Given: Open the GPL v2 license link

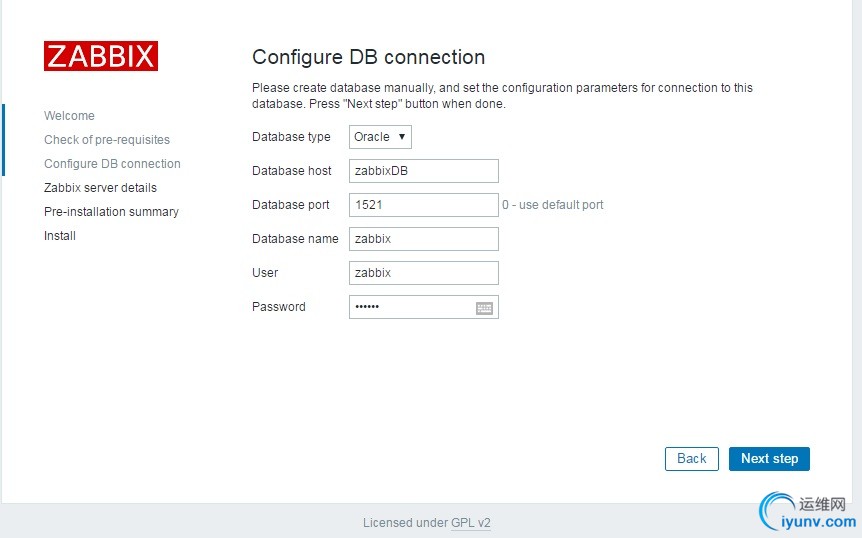Looking at the screenshot, I should [x=471, y=523].
